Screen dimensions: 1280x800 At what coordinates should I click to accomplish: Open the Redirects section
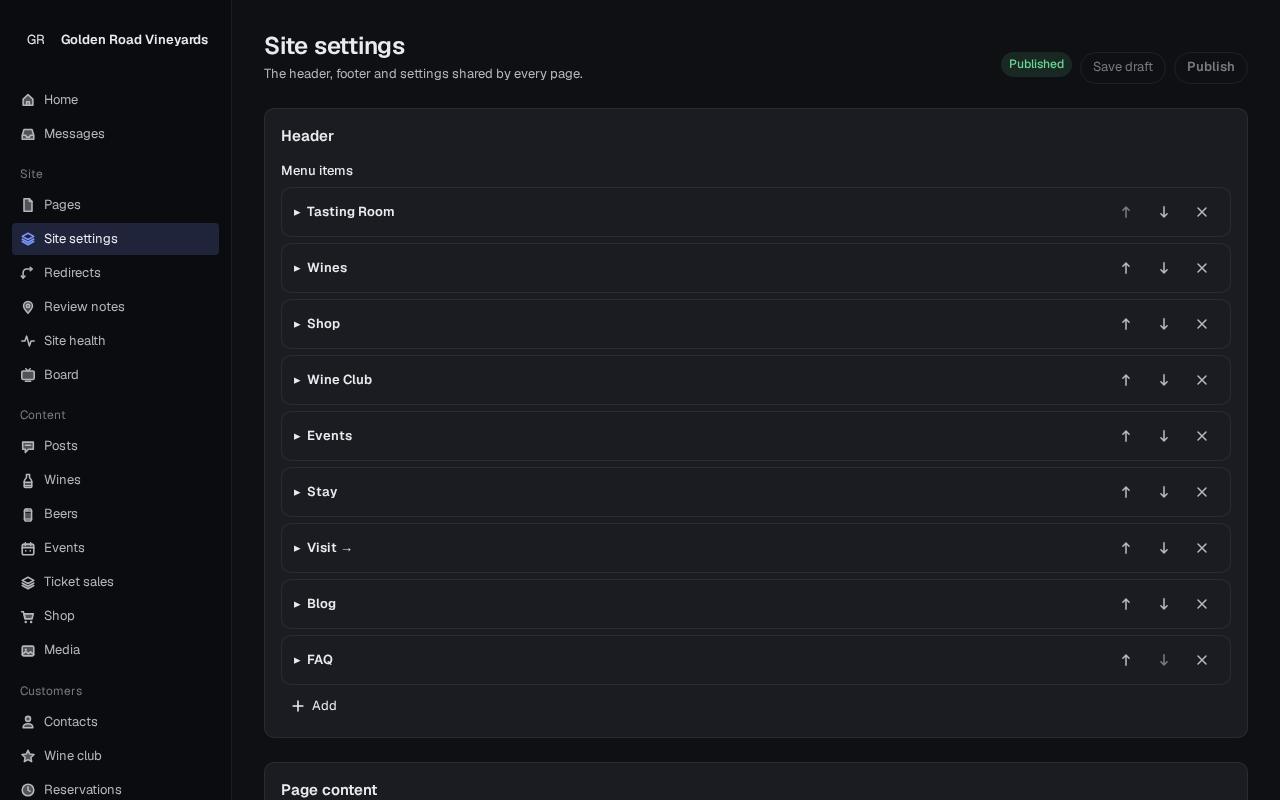(x=115, y=273)
